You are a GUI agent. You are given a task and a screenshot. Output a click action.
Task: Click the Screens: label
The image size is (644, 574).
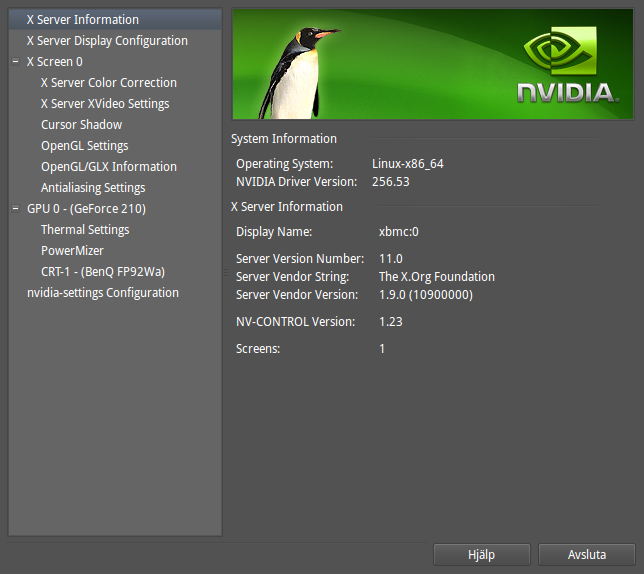point(258,349)
